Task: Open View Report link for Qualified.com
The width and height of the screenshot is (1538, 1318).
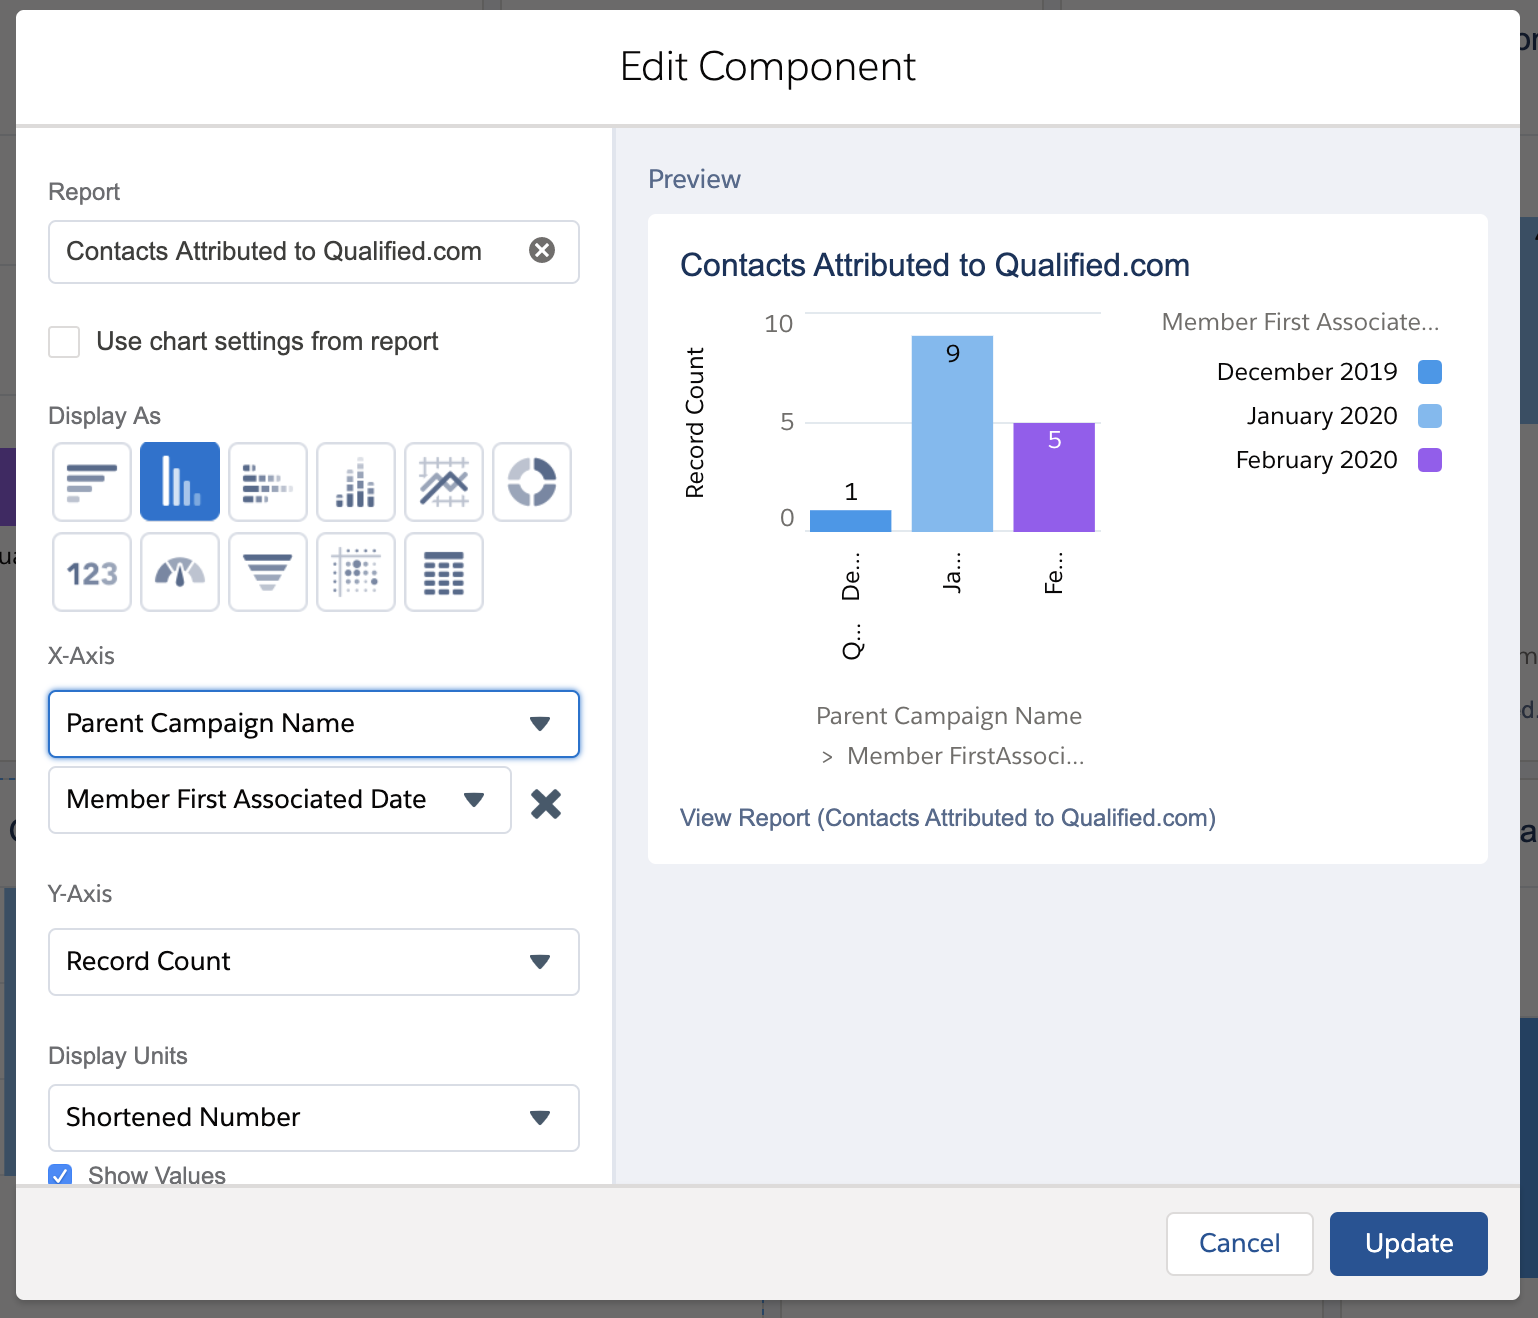Action: tap(948, 818)
